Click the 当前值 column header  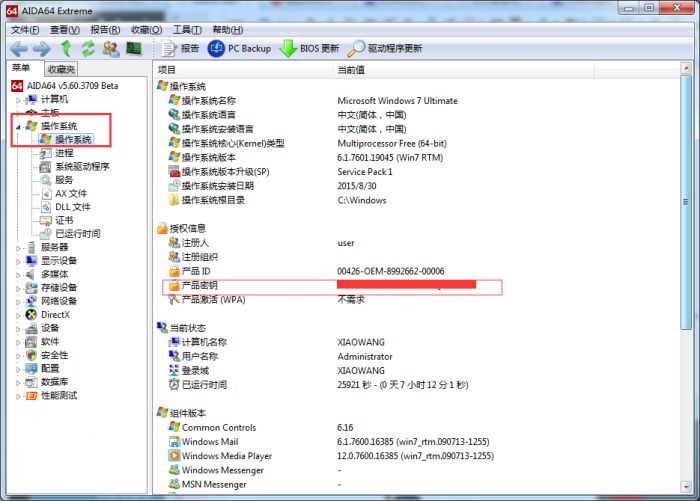click(x=463, y=70)
